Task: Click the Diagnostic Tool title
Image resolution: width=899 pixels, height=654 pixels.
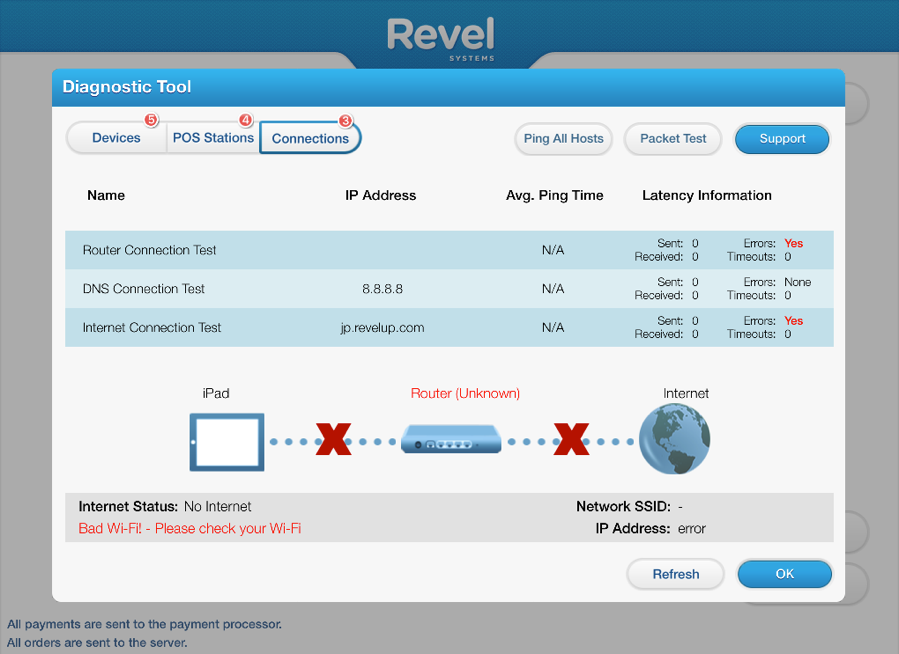Action: coord(127,87)
